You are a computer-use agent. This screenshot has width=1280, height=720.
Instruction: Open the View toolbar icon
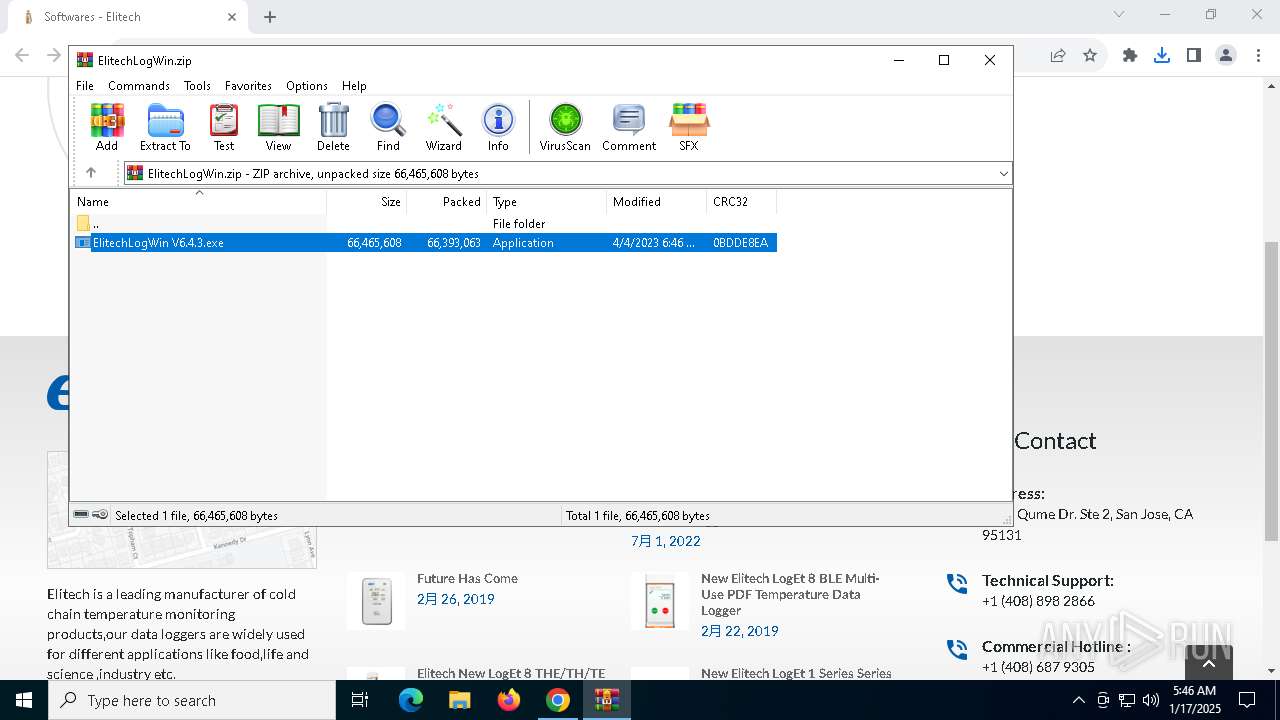pos(278,127)
